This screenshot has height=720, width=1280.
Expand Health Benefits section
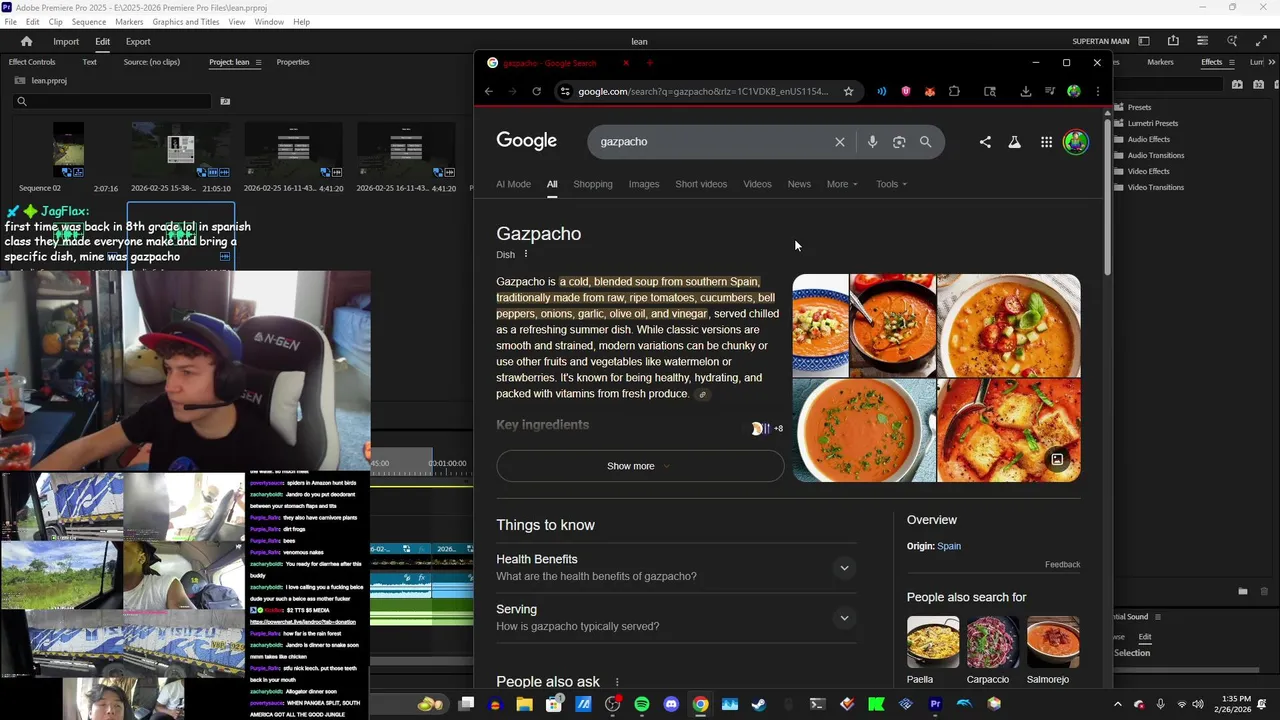844,568
